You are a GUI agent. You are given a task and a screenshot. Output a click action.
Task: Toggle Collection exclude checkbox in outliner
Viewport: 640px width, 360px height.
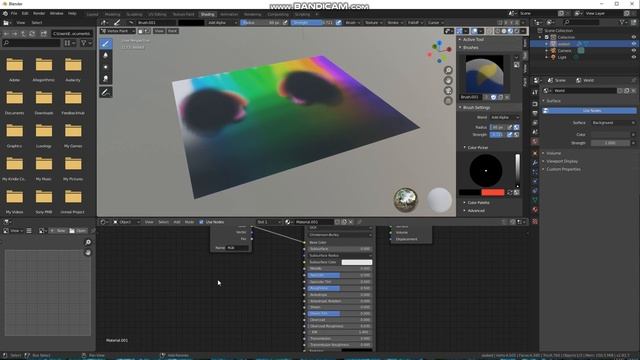(x=547, y=37)
